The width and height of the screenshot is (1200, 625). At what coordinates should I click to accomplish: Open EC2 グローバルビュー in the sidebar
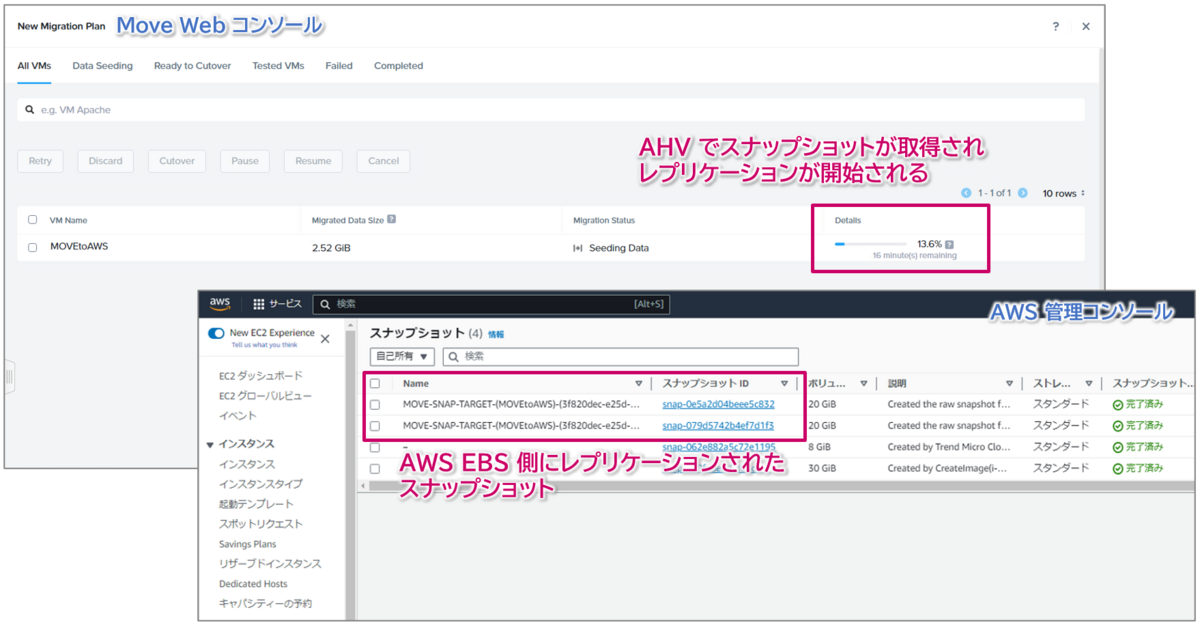tap(265, 396)
